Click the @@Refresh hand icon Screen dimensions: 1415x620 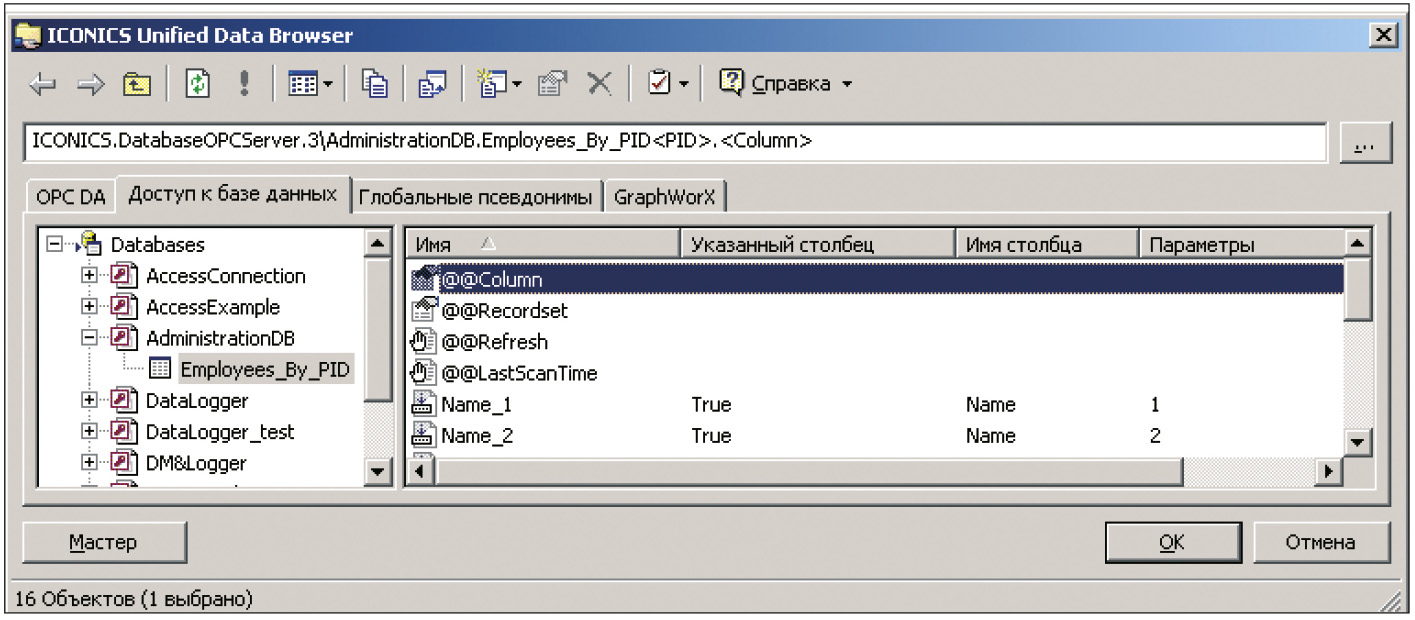(425, 342)
